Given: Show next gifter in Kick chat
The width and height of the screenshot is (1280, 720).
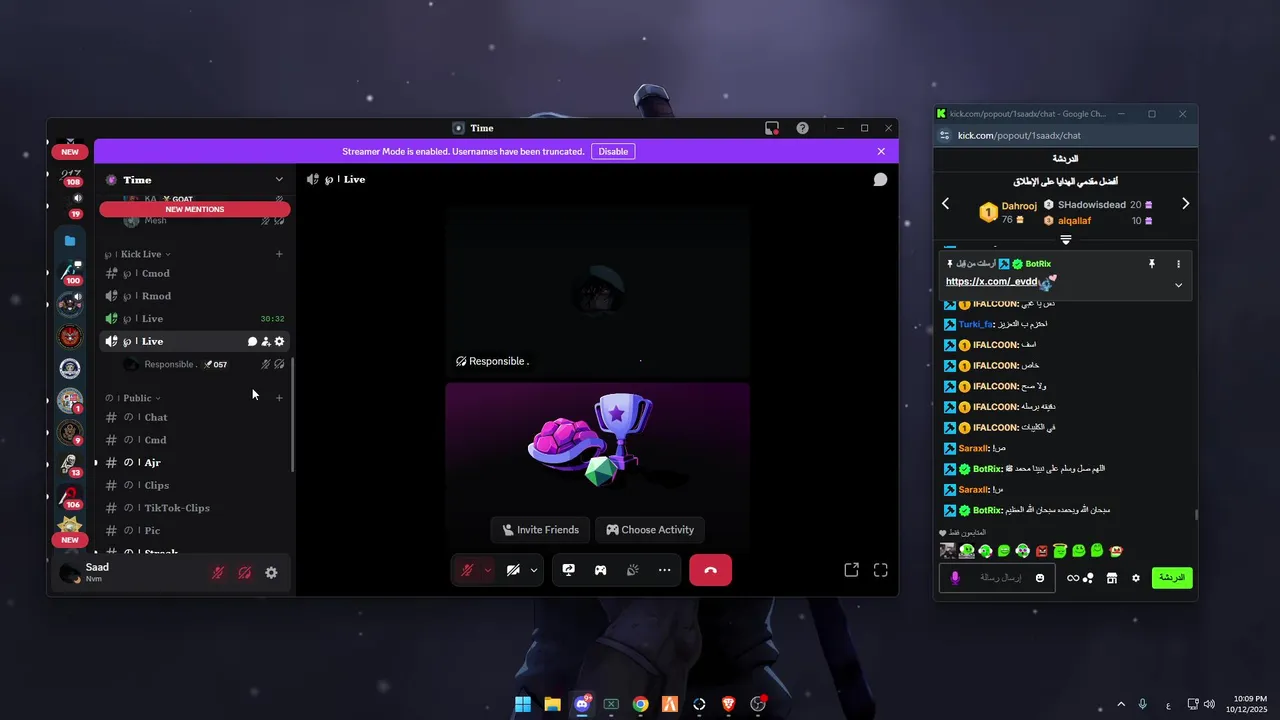Looking at the screenshot, I should point(1185,204).
